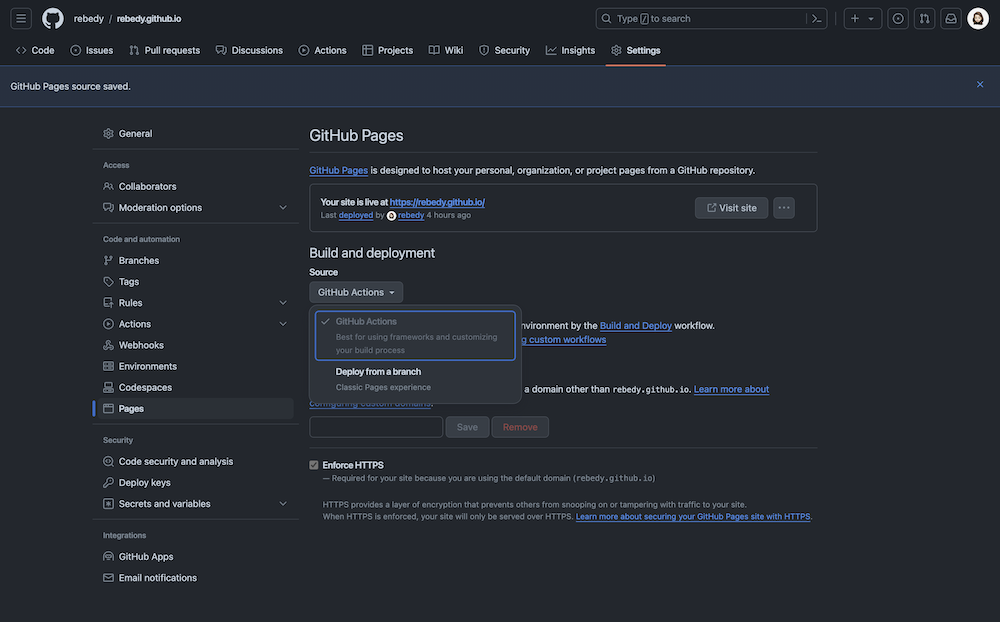Click the Remove custom domain button
The height and width of the screenshot is (622, 1000).
tap(520, 427)
